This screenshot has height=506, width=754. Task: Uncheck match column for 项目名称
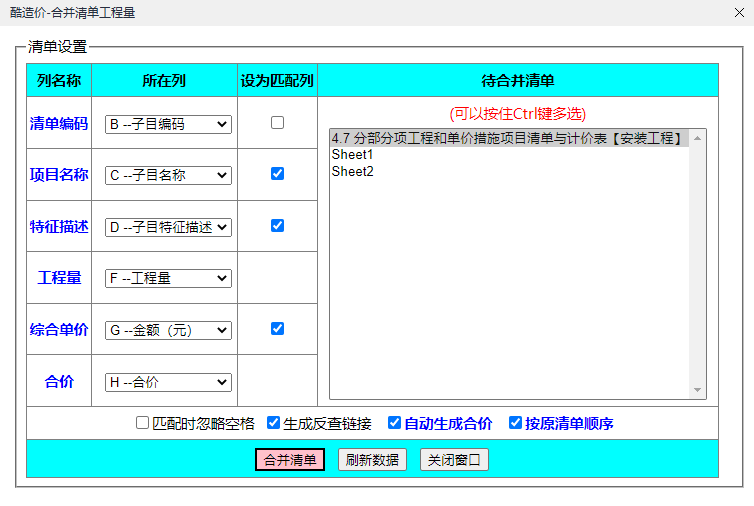277,174
